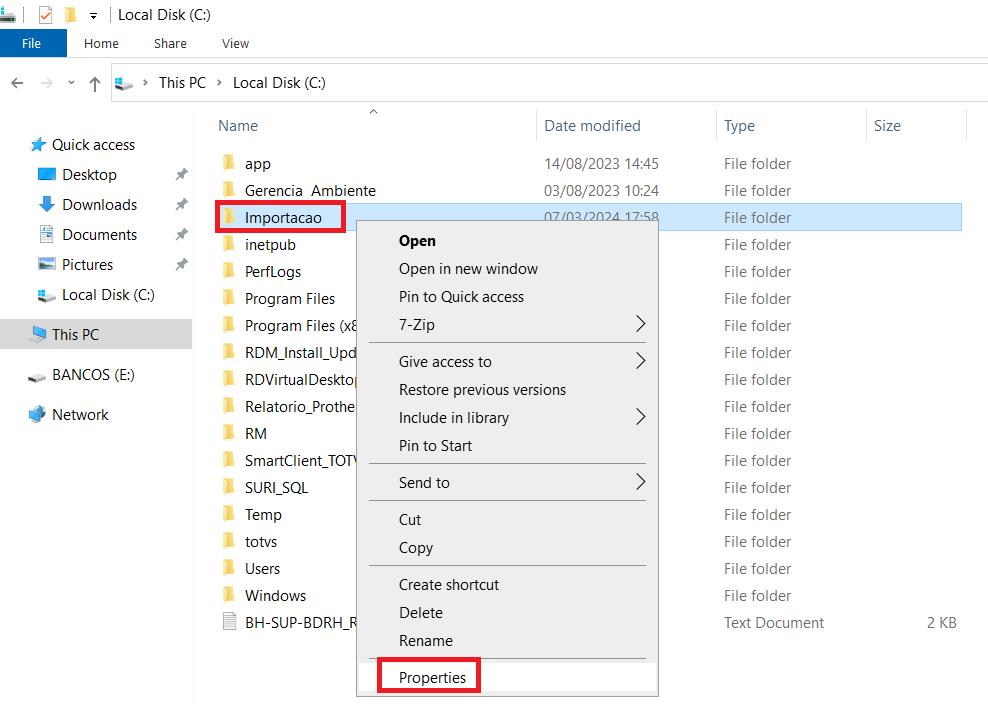Click the Up one level arrow
This screenshot has width=988, height=704.
tap(95, 83)
